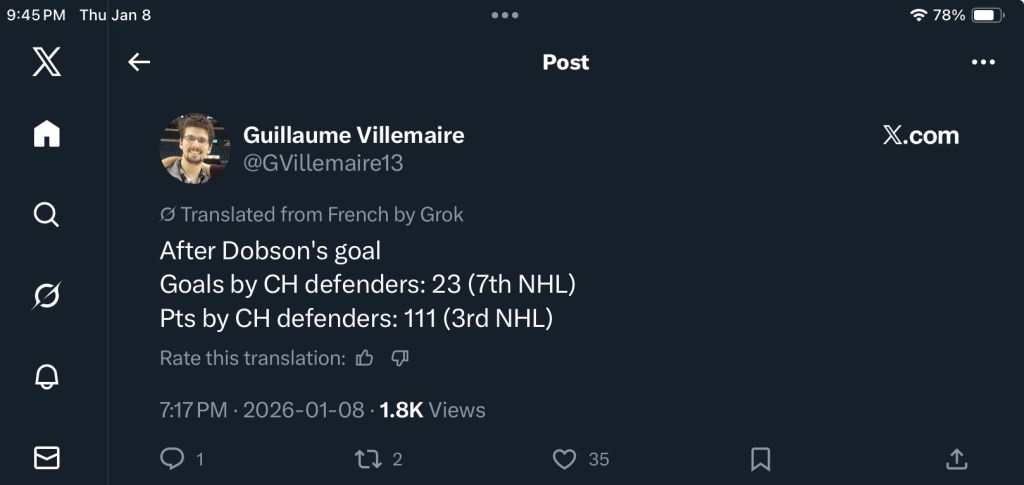
Task: Open the Notifications bell
Action: click(x=46, y=376)
